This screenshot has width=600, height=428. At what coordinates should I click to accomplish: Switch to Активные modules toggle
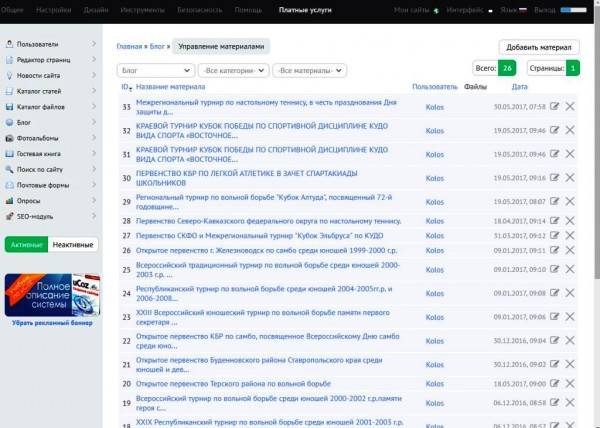point(26,244)
